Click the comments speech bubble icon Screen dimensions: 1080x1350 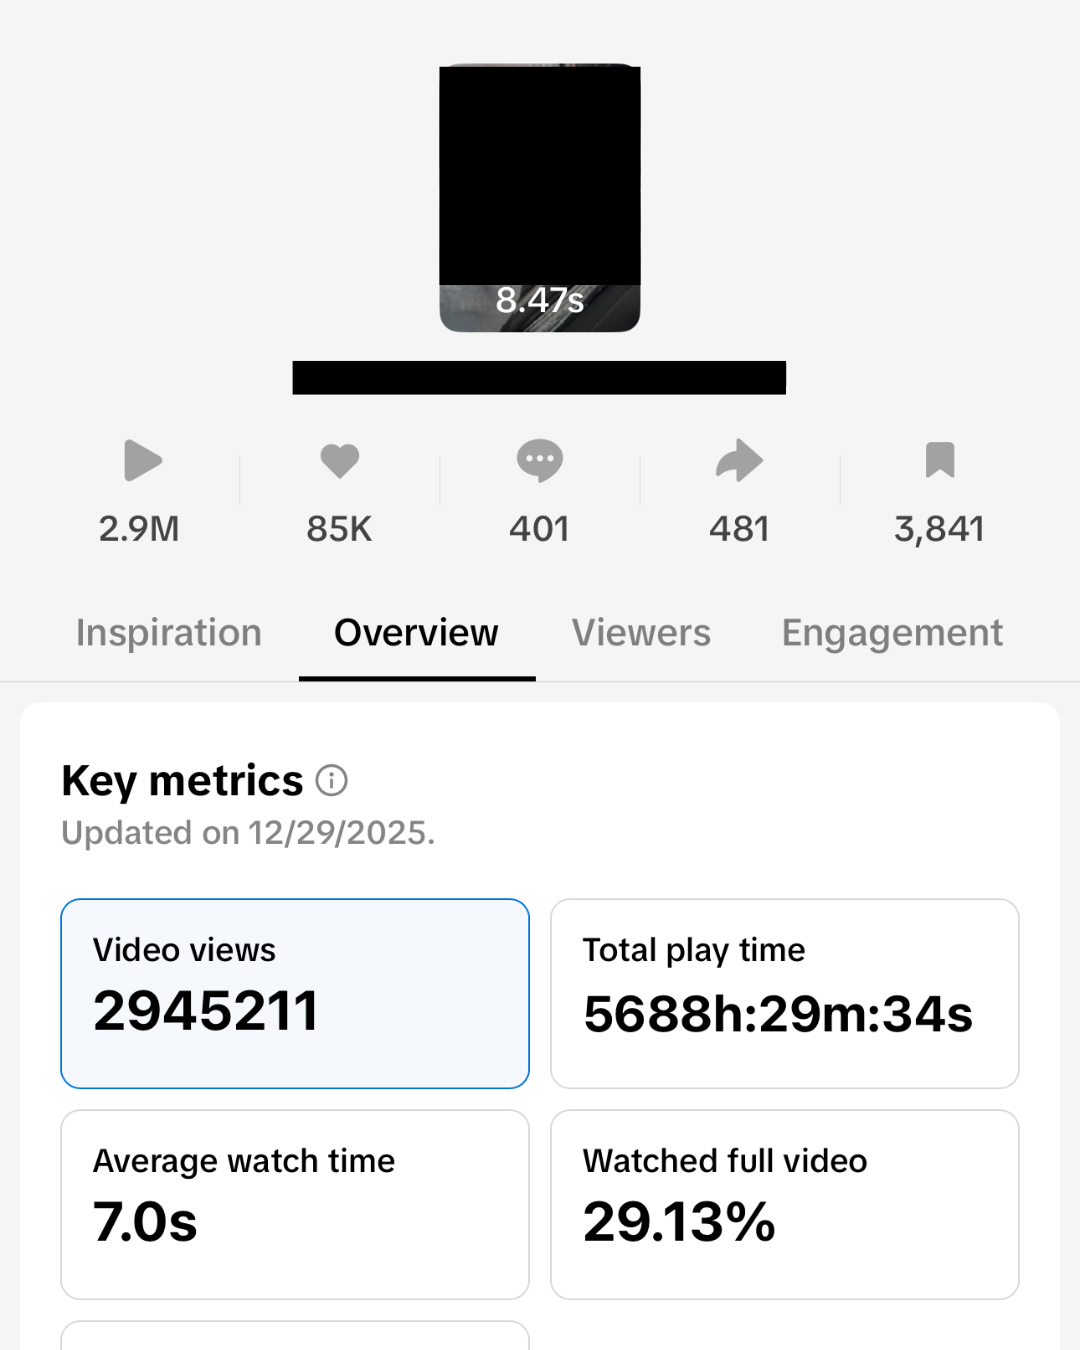click(540, 461)
